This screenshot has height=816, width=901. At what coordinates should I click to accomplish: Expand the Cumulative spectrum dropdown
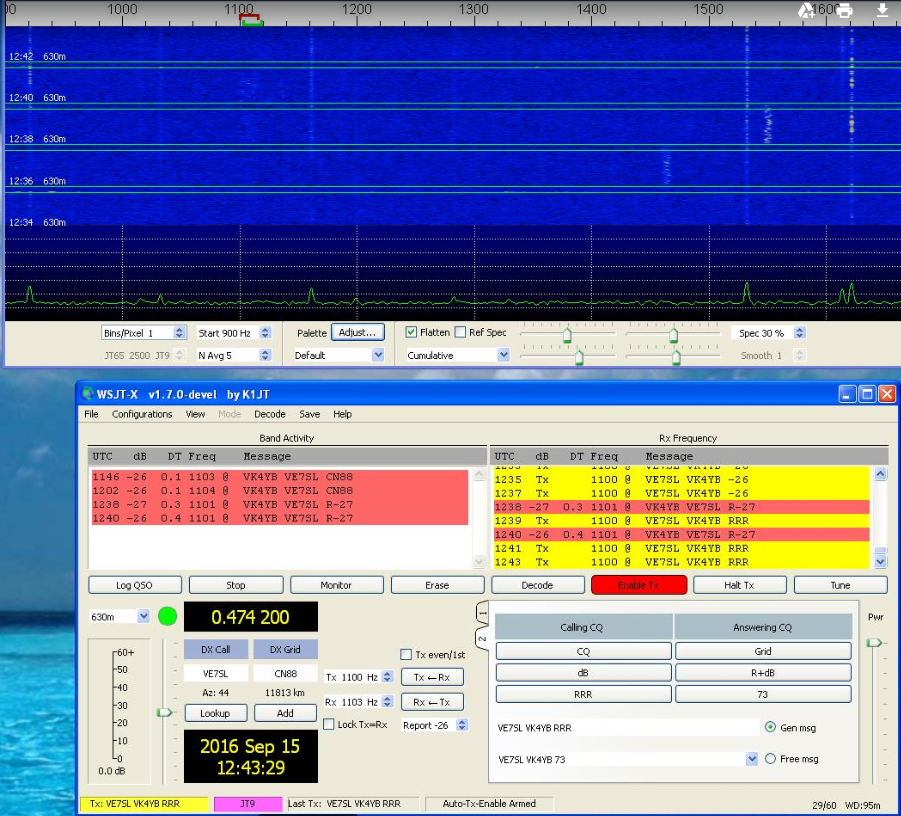click(x=503, y=355)
